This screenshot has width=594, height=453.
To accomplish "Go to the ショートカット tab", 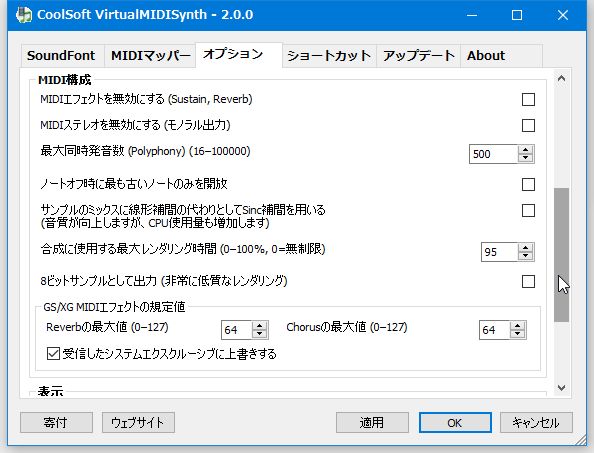I will coord(329,56).
